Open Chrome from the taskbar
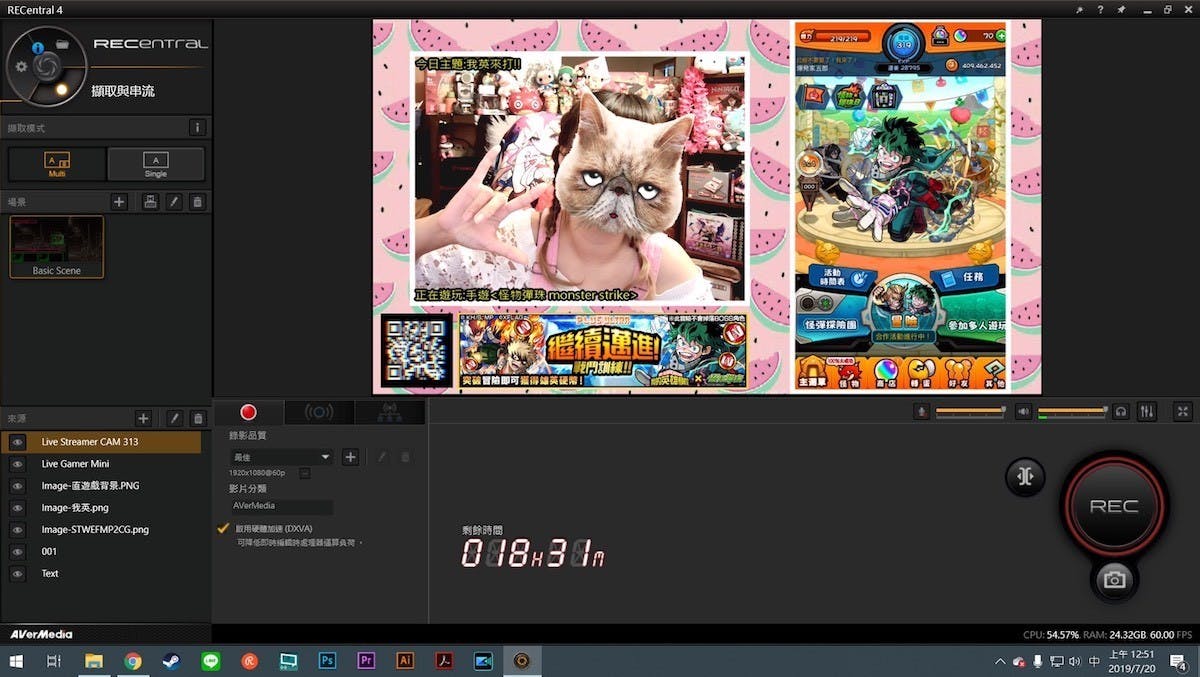Screen dimensions: 1200x677 [132, 661]
